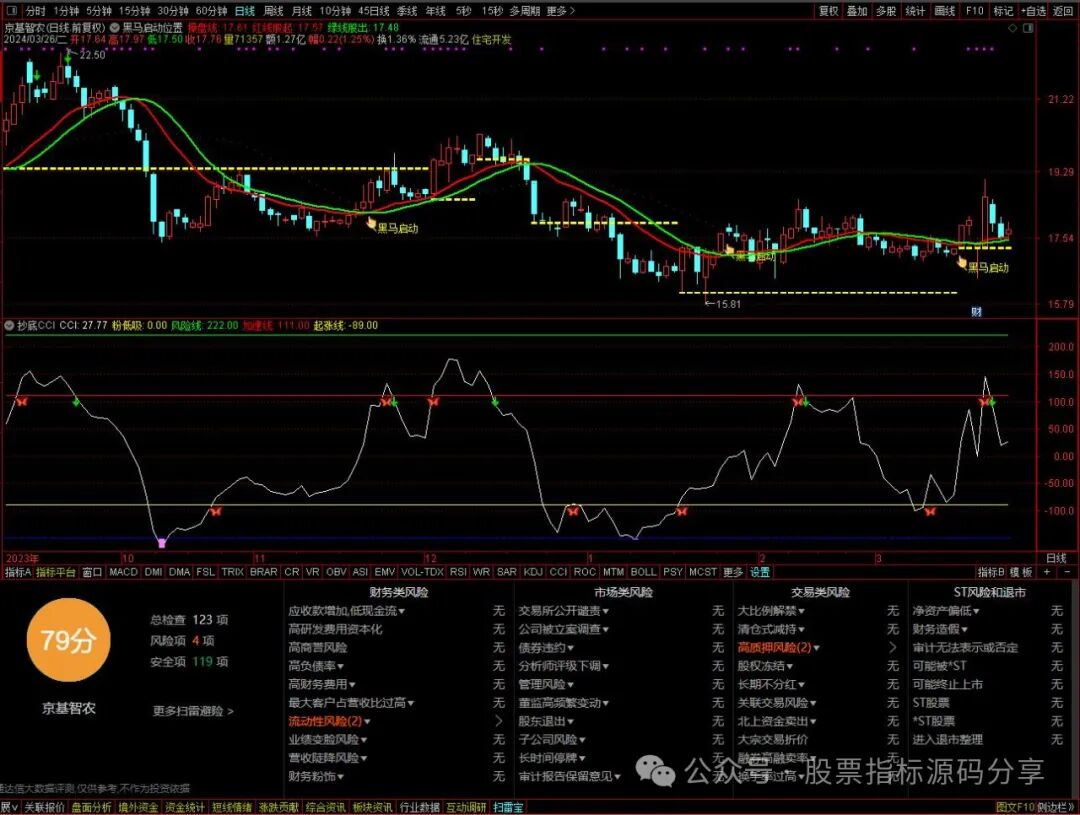This screenshot has width=1080, height=815.
Task: Open arrow beside 流动性风险(2)
Action: 499,721
